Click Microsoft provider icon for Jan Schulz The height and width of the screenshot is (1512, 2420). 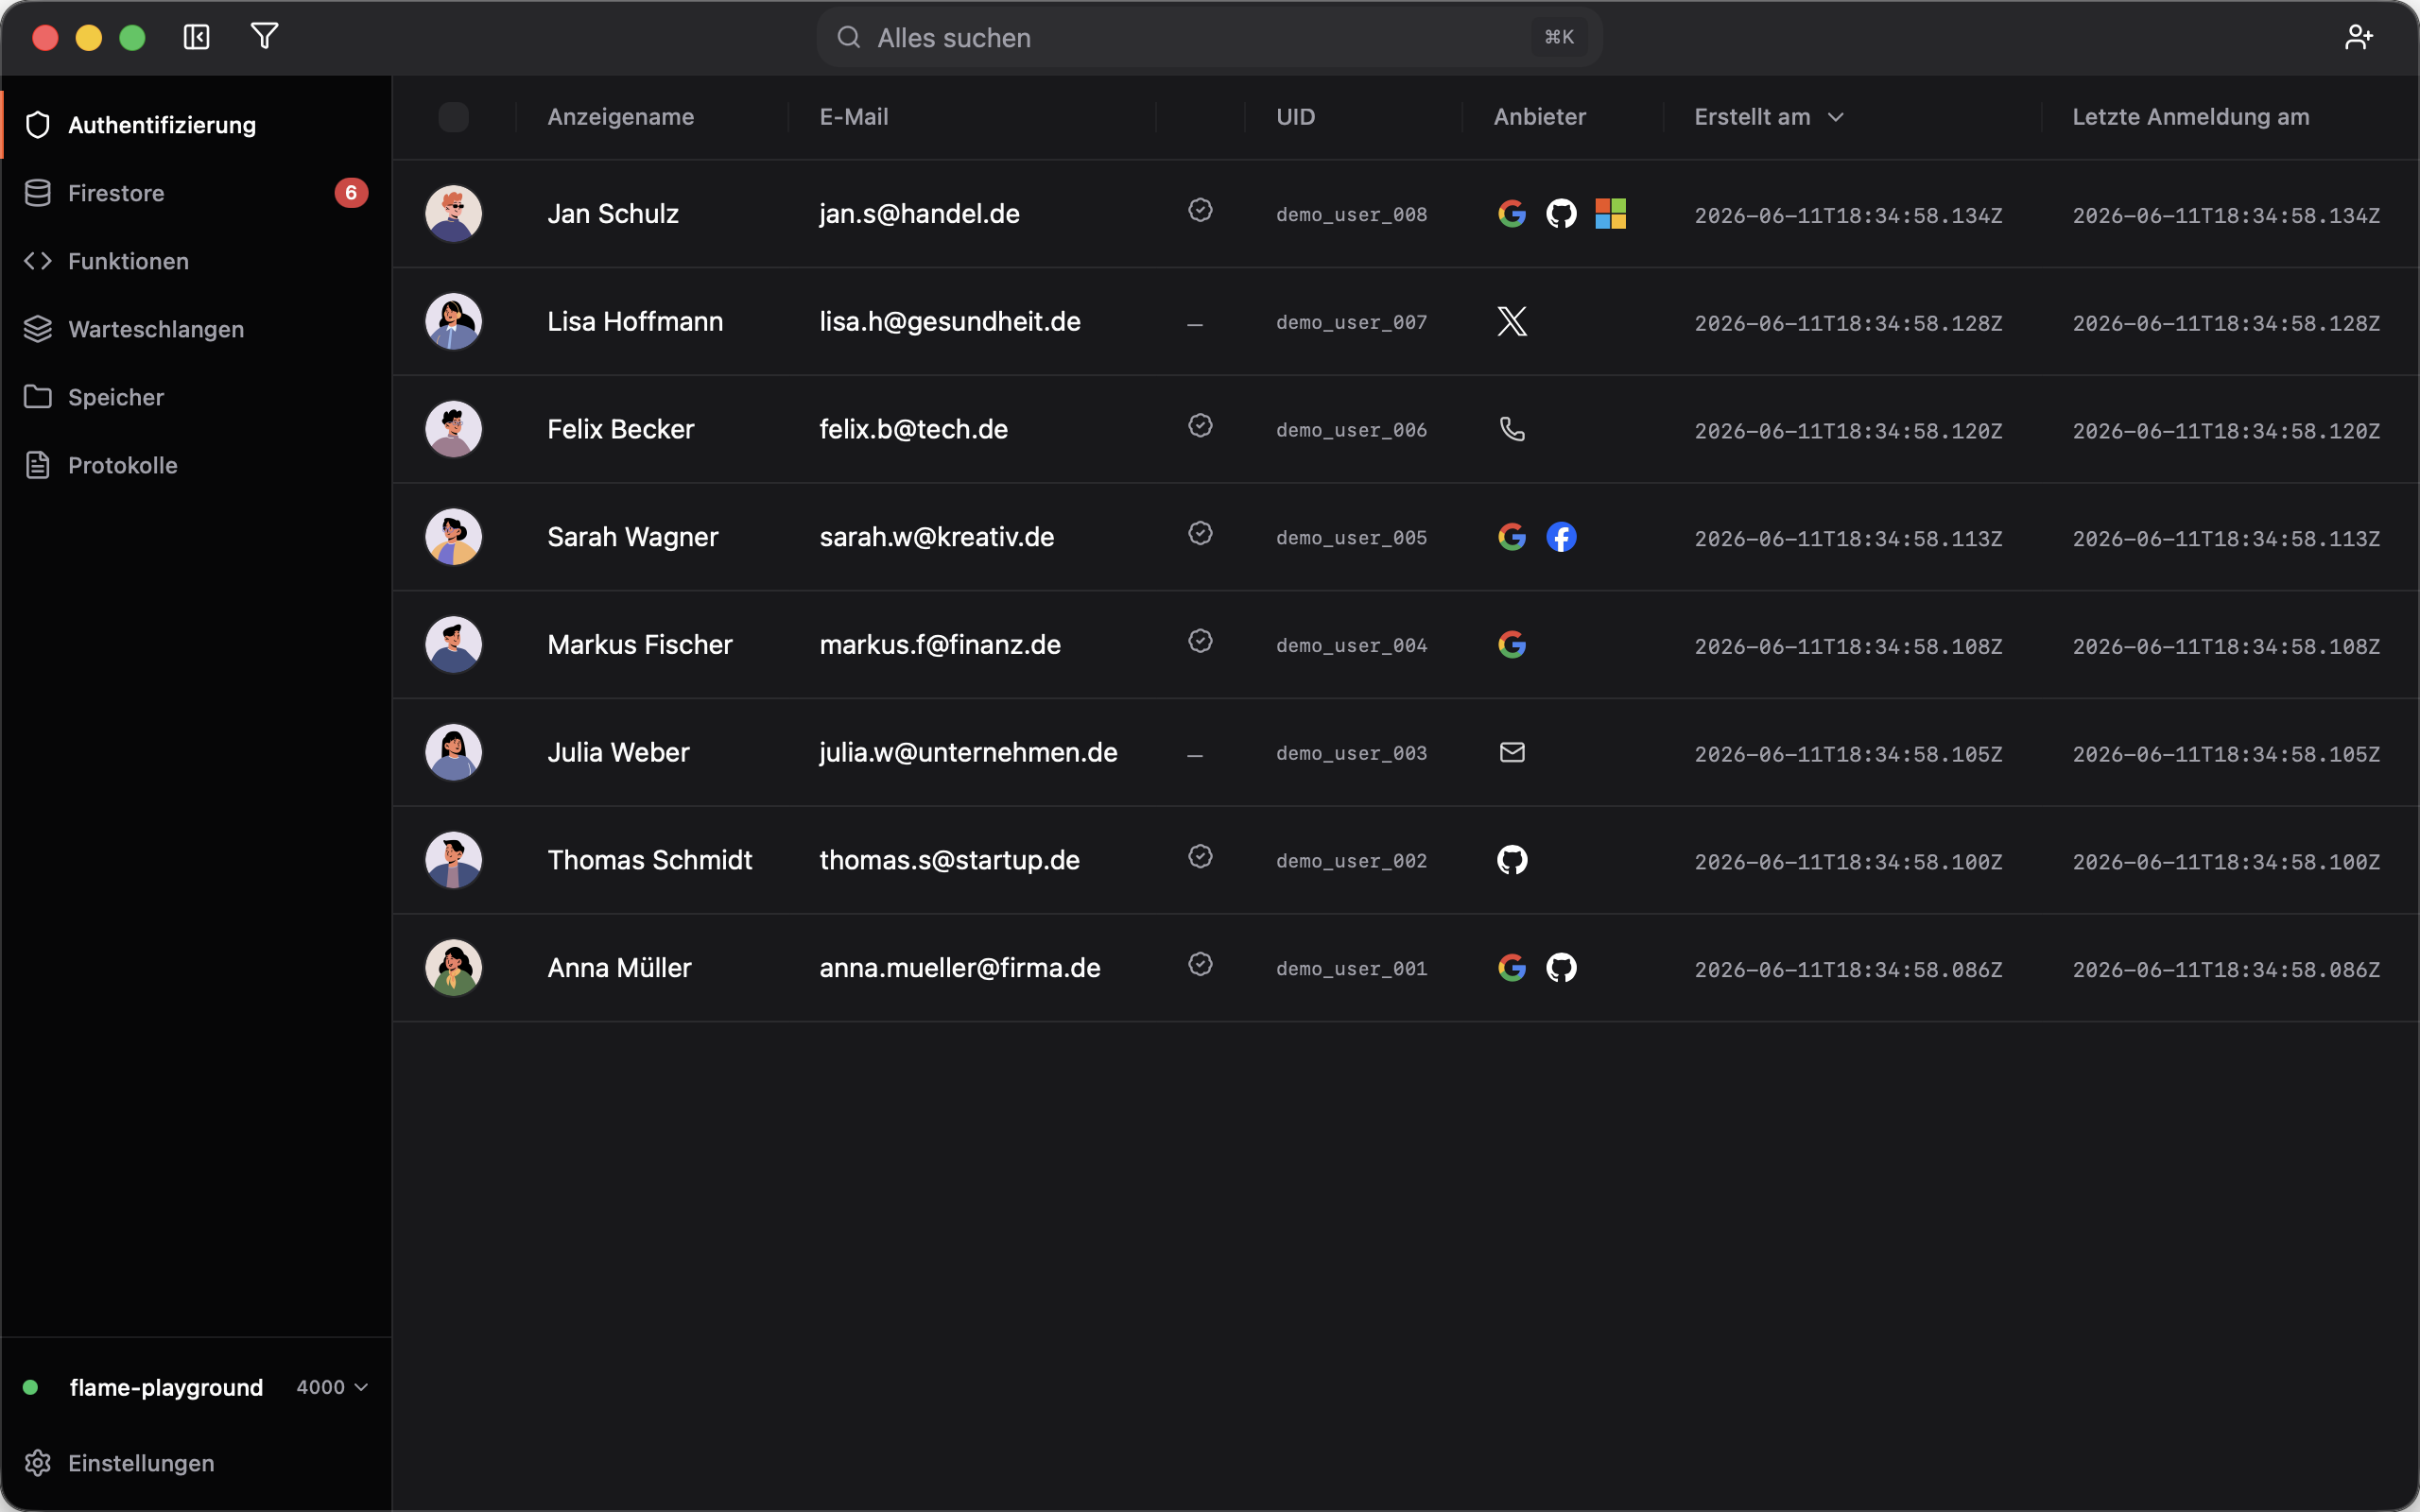click(1610, 213)
